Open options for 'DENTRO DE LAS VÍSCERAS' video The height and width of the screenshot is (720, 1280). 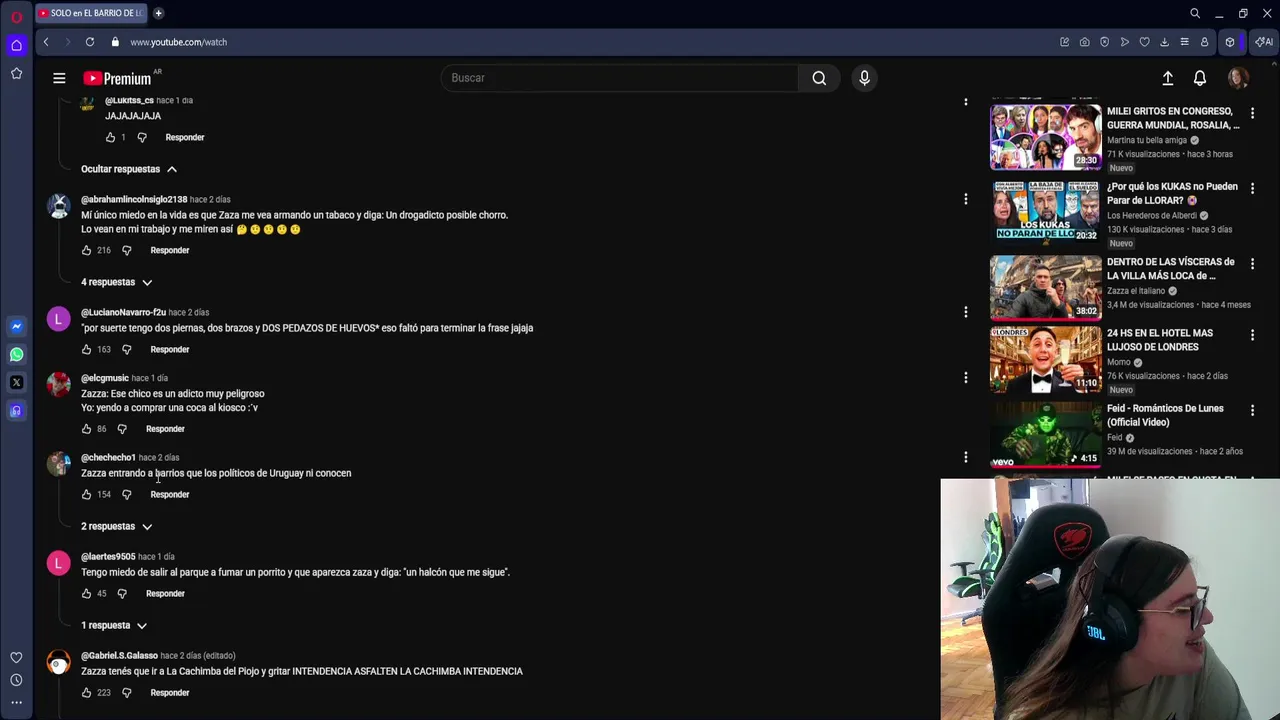coord(1252,263)
